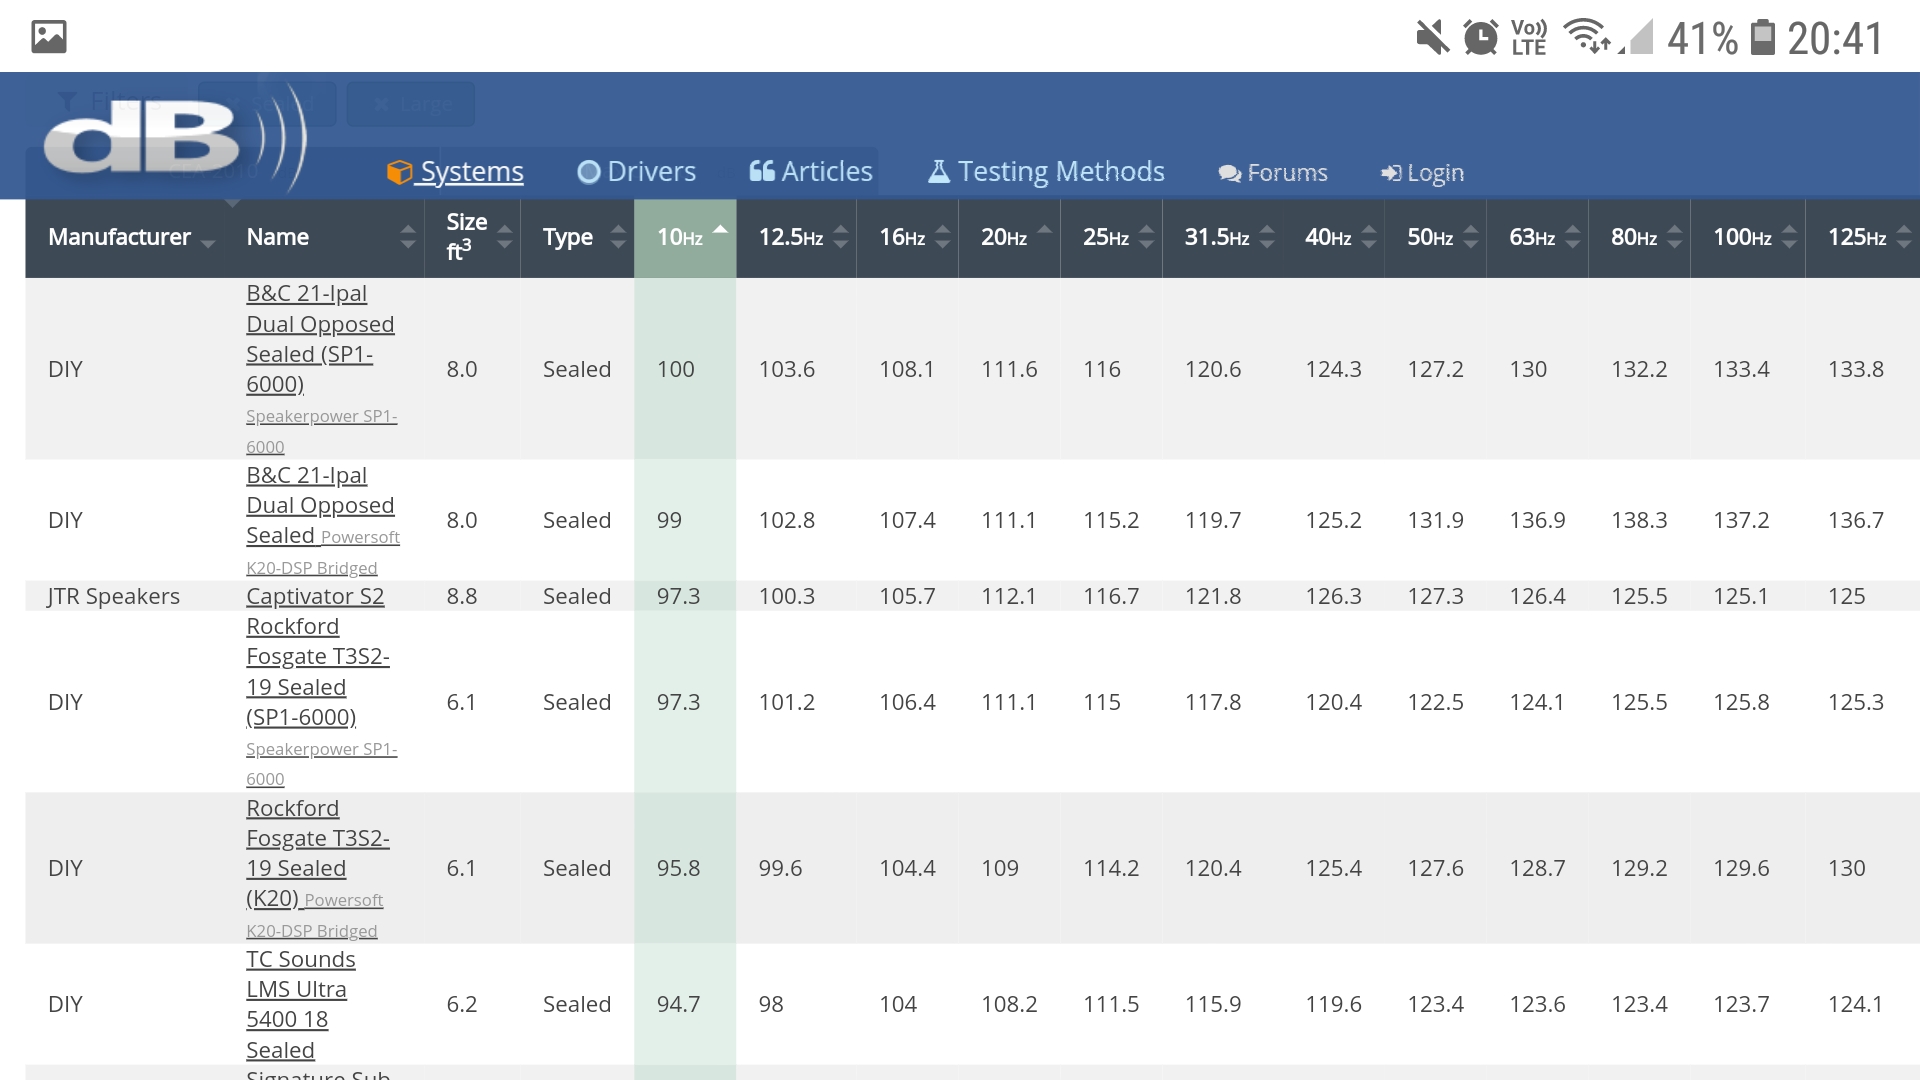The image size is (1920, 1080).
Task: Select the 120.6 value at 31.5Hz
Action: [1213, 370]
